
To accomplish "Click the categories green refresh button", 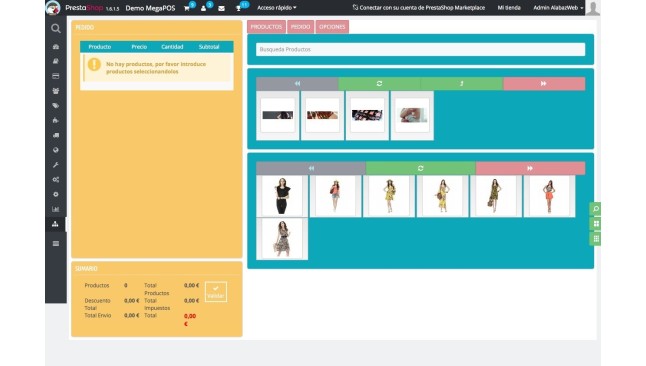I will (x=379, y=84).
